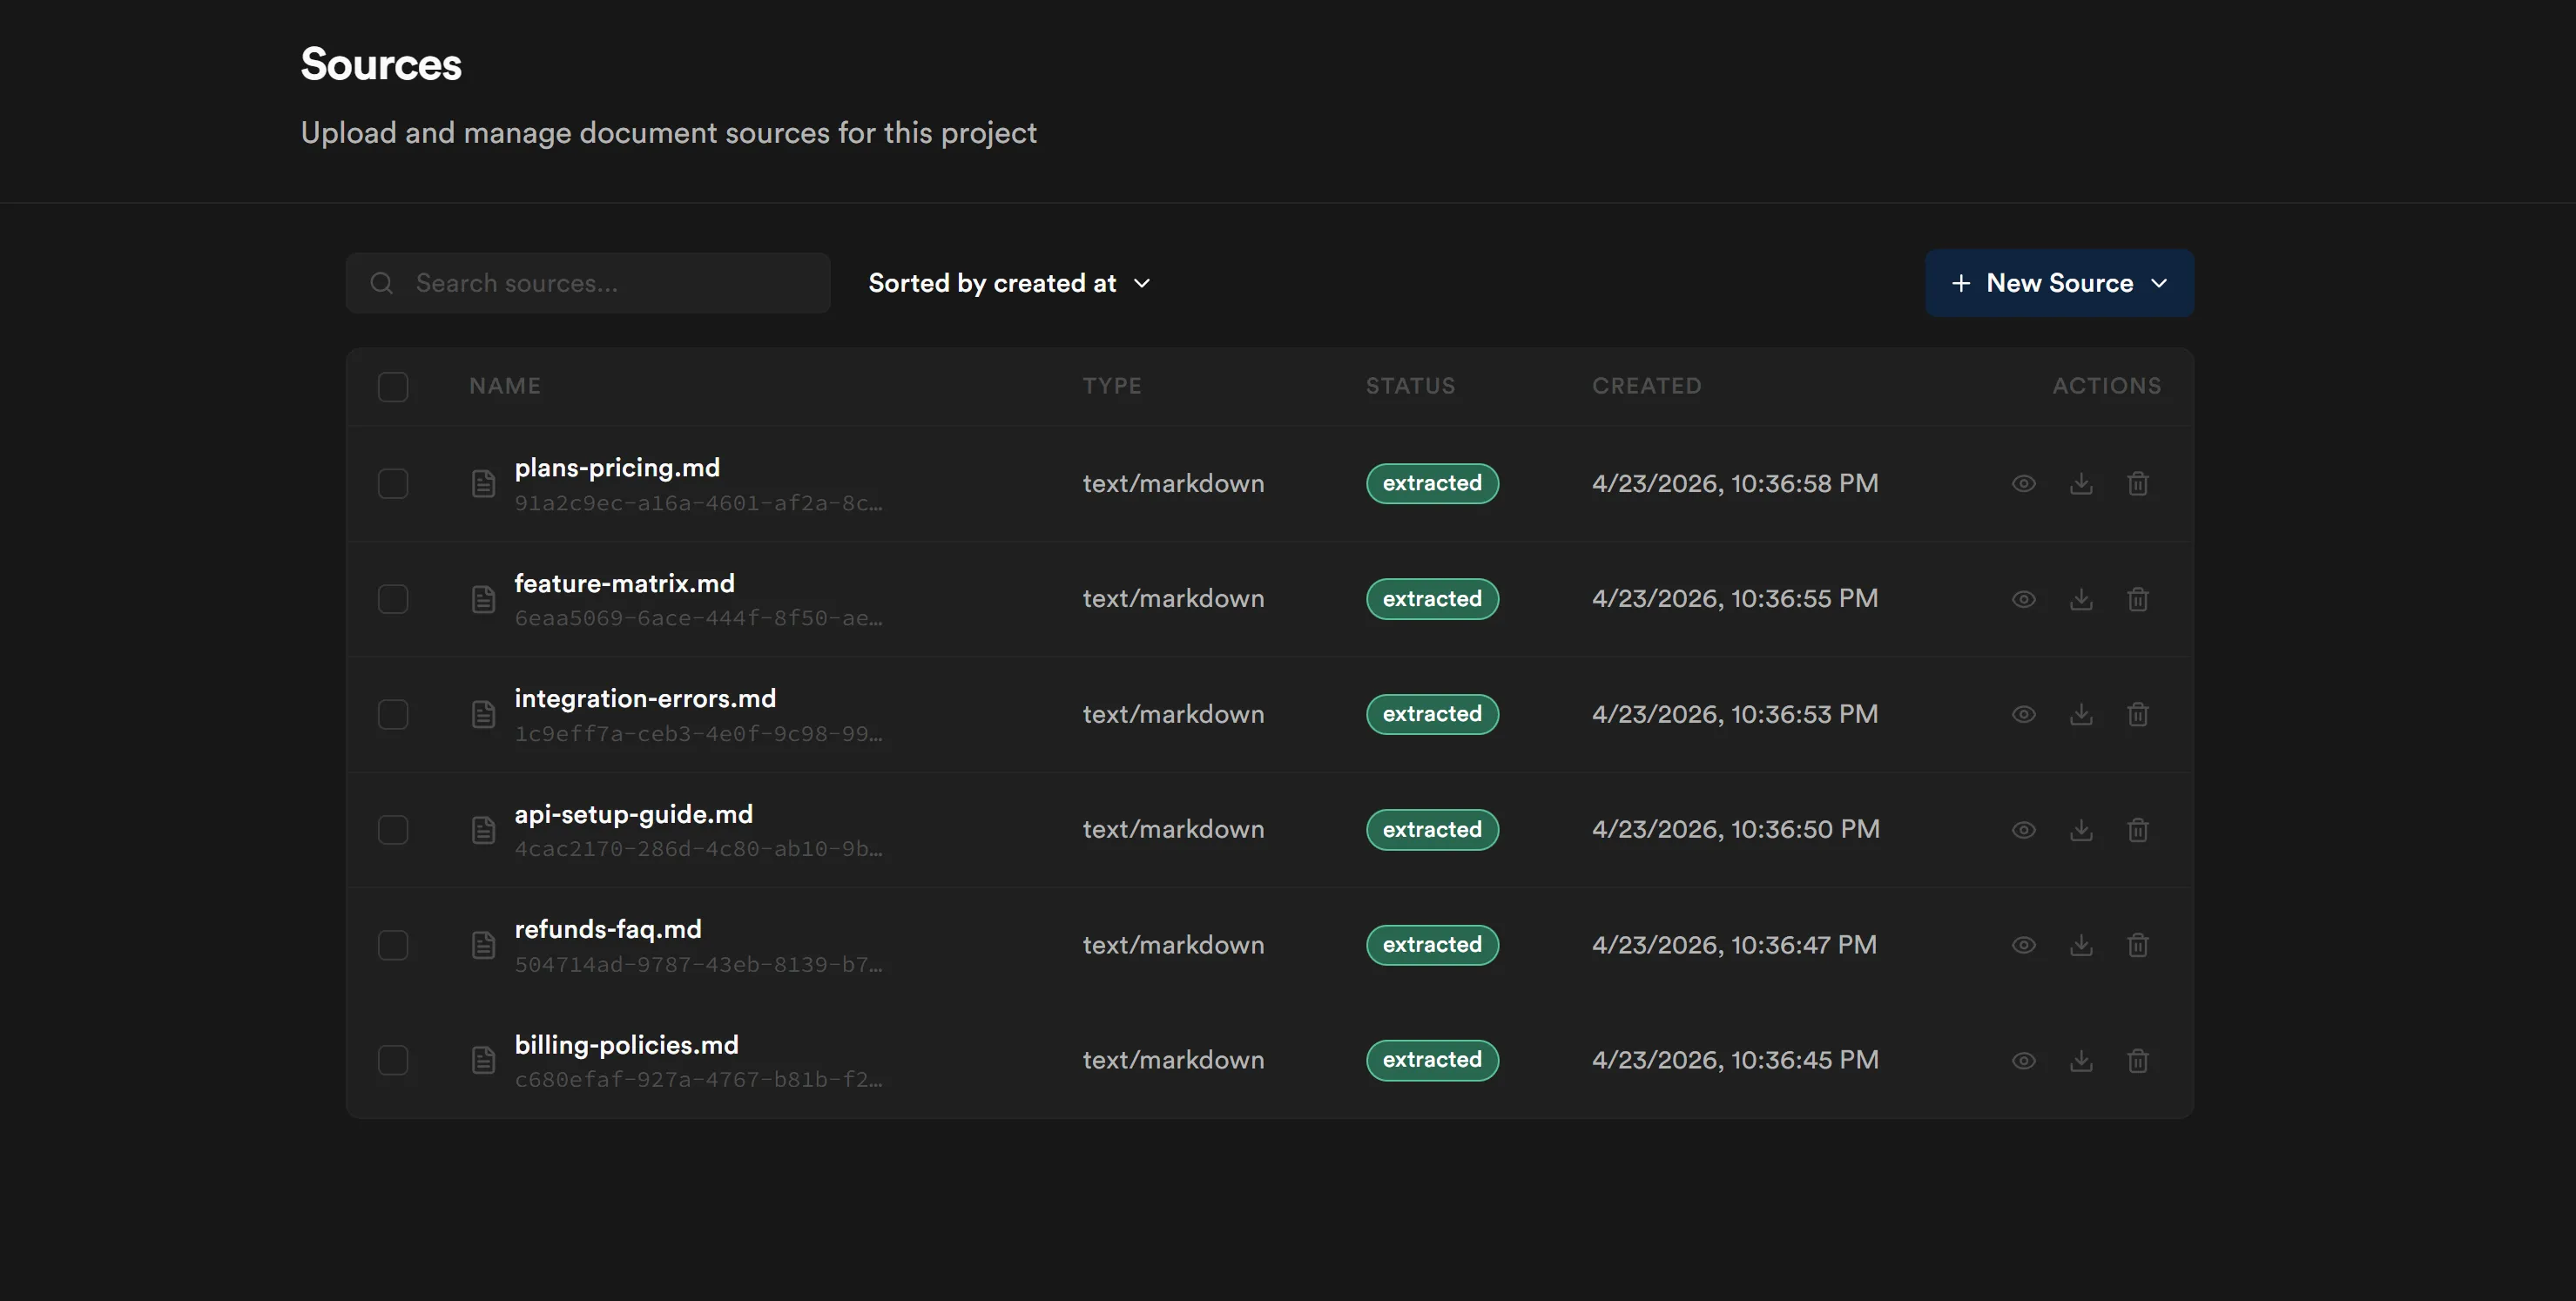This screenshot has width=2576, height=1301.
Task: Click the file icon beside refunds-faq.md
Action: [x=483, y=945]
